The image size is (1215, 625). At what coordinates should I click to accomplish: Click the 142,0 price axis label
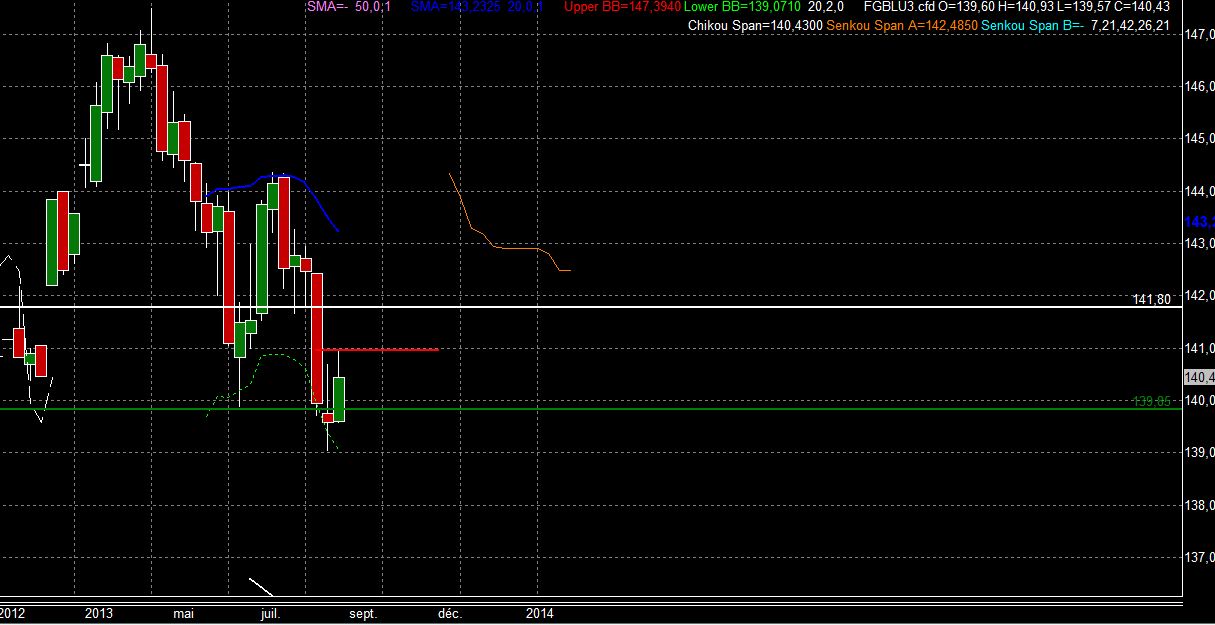[1198, 296]
